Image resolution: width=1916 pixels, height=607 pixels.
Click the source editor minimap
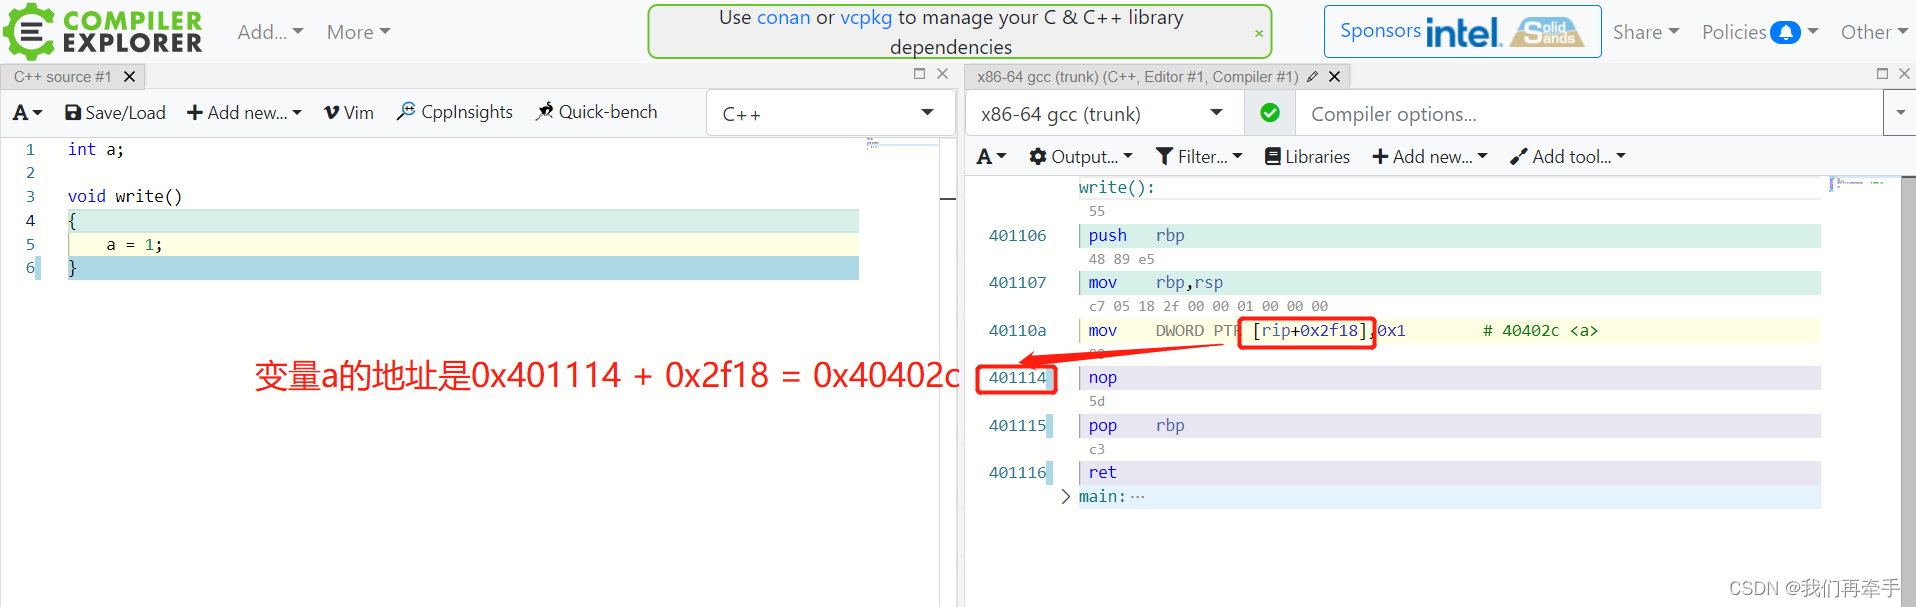point(902,145)
